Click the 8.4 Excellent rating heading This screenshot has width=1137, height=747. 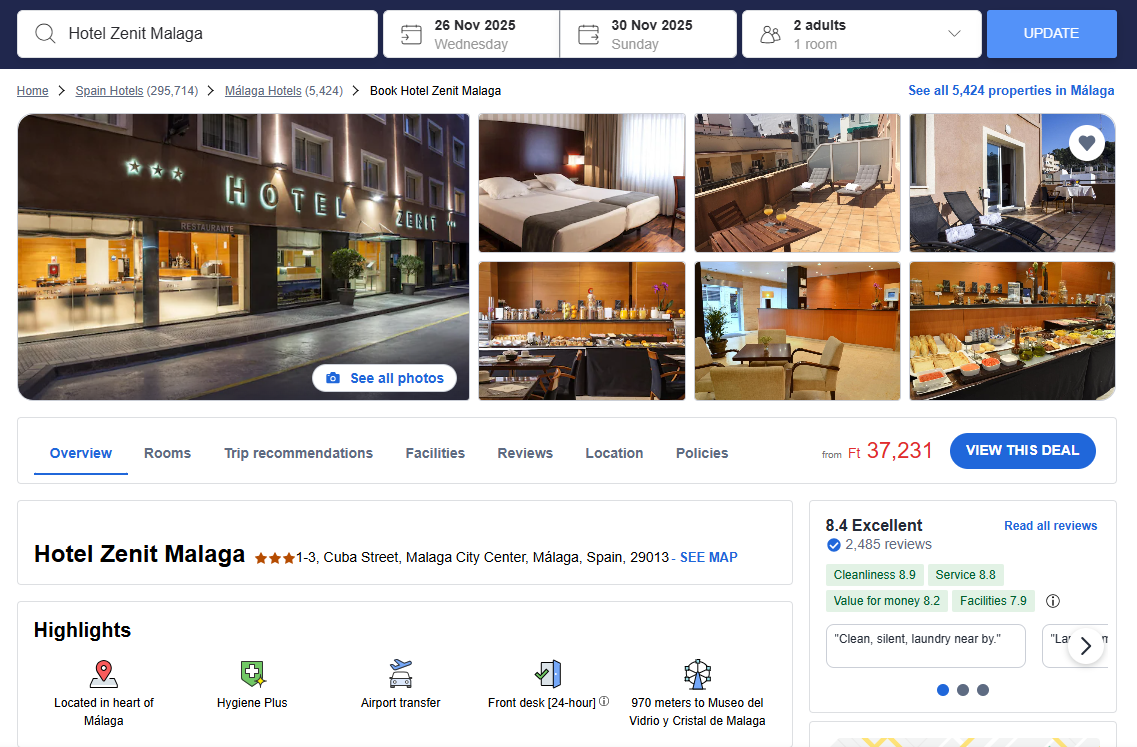874,525
